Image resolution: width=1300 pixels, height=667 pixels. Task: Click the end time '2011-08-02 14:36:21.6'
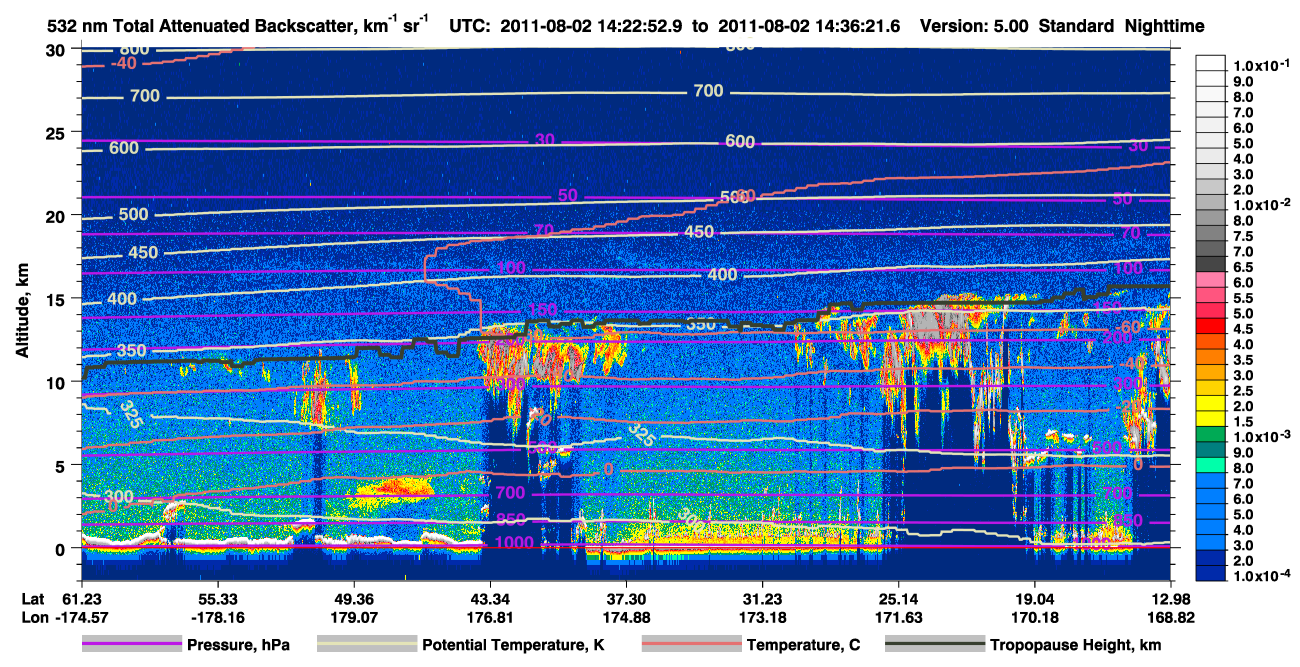(x=810, y=26)
